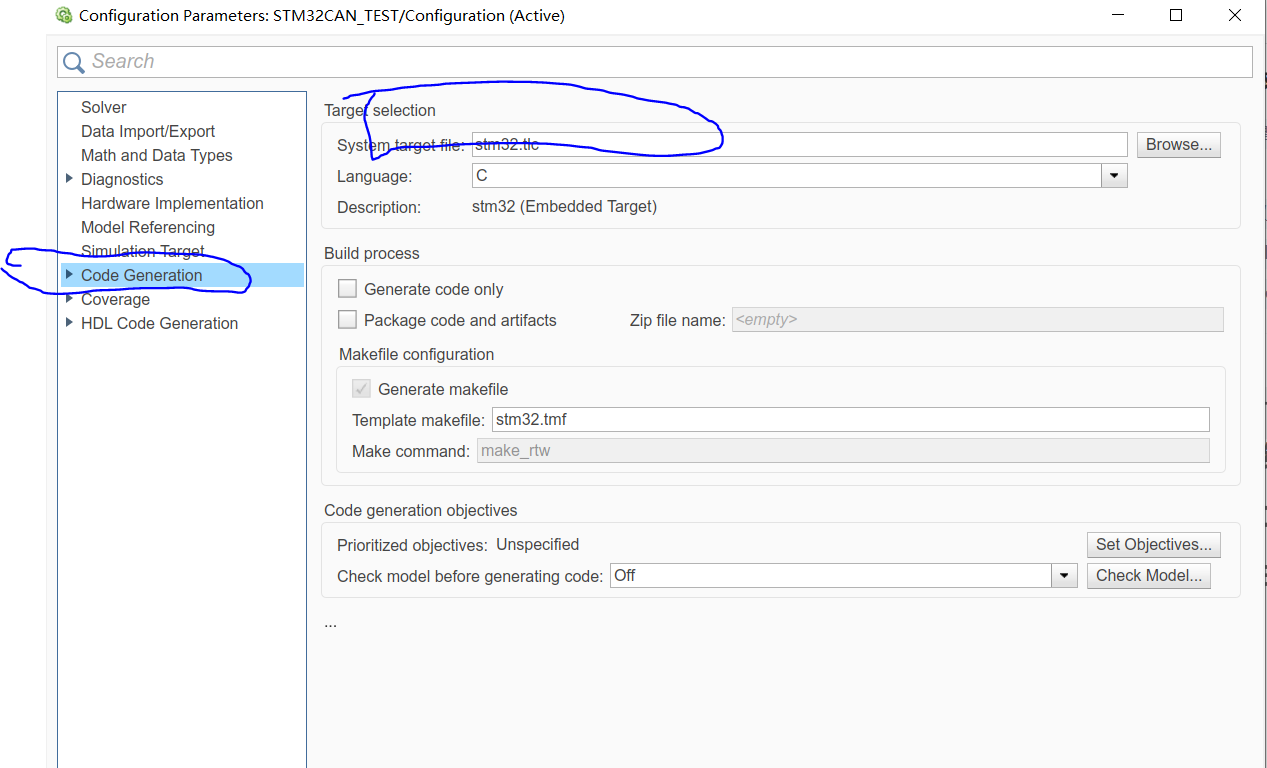Click the Template makefile field

click(x=850, y=419)
